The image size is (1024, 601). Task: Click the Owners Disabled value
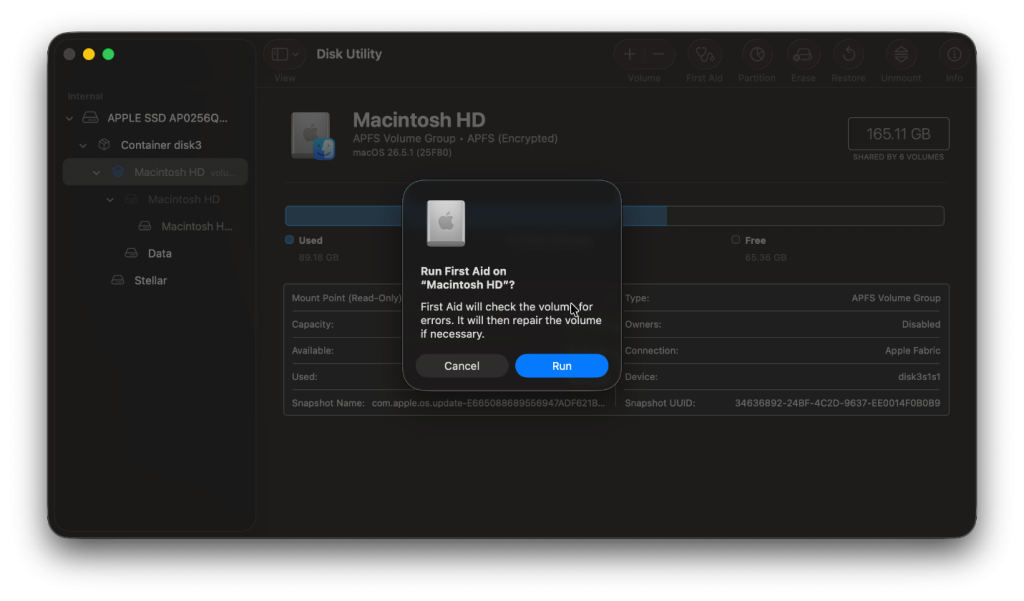click(921, 325)
